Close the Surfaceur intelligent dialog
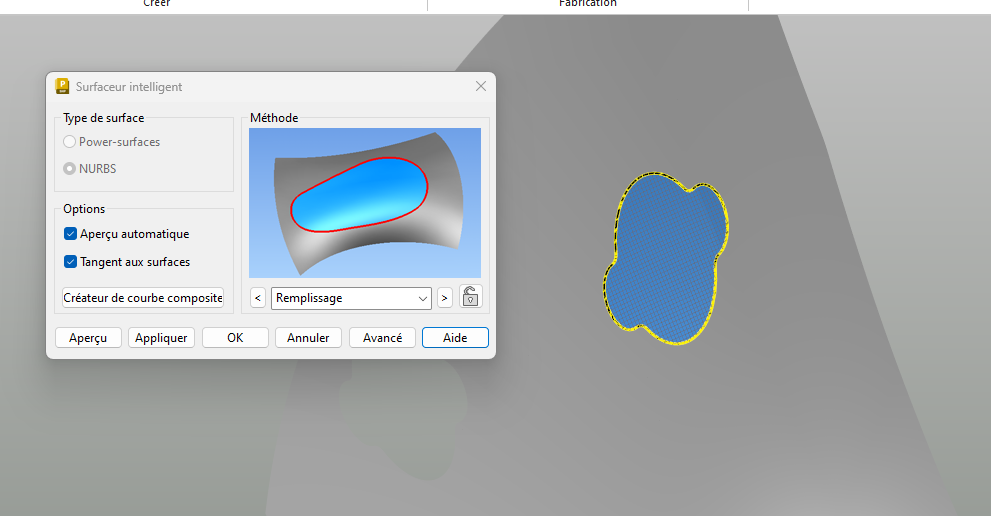 coord(481,87)
